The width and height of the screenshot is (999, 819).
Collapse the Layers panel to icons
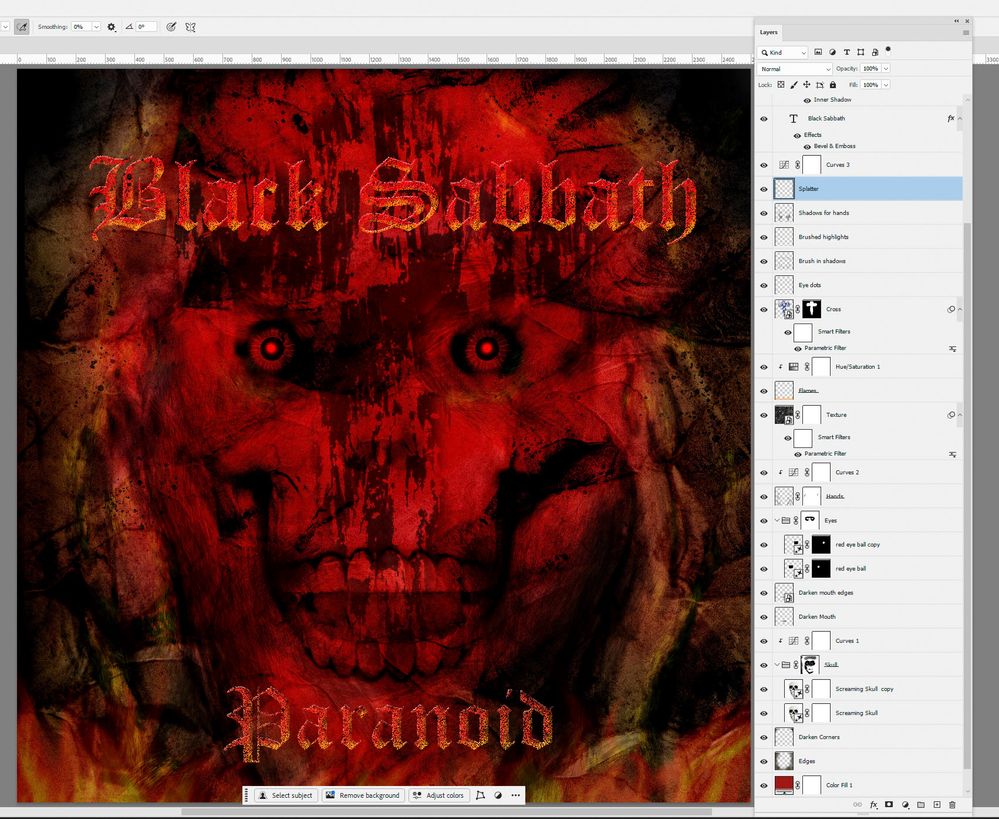(x=956, y=21)
